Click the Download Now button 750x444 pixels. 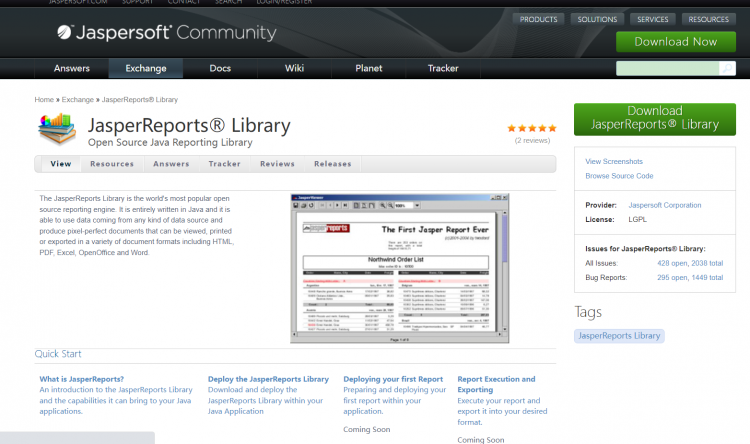(x=675, y=42)
